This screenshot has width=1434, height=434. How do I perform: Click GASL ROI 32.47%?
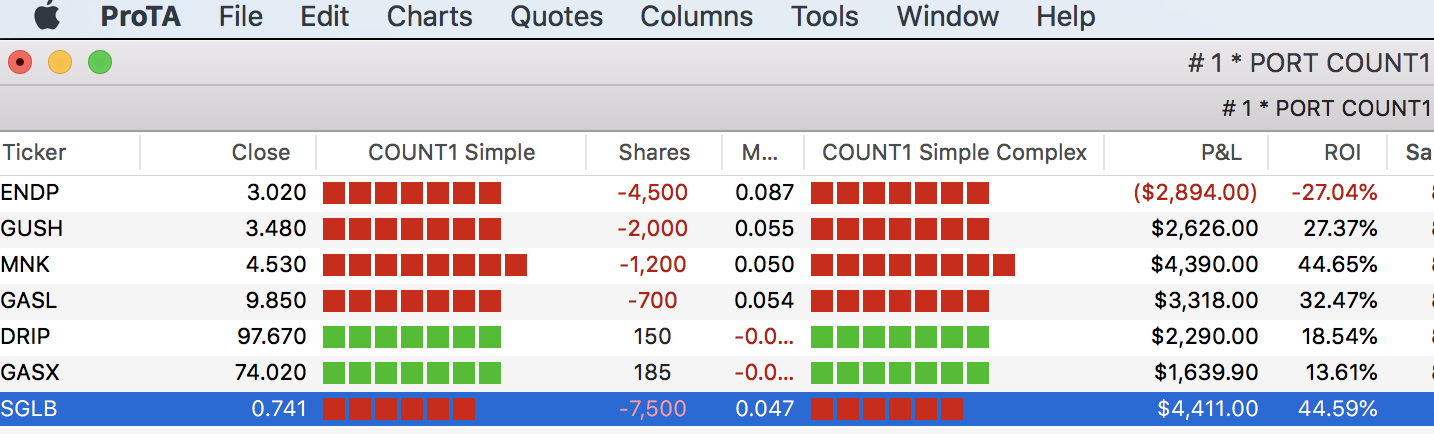[1339, 300]
